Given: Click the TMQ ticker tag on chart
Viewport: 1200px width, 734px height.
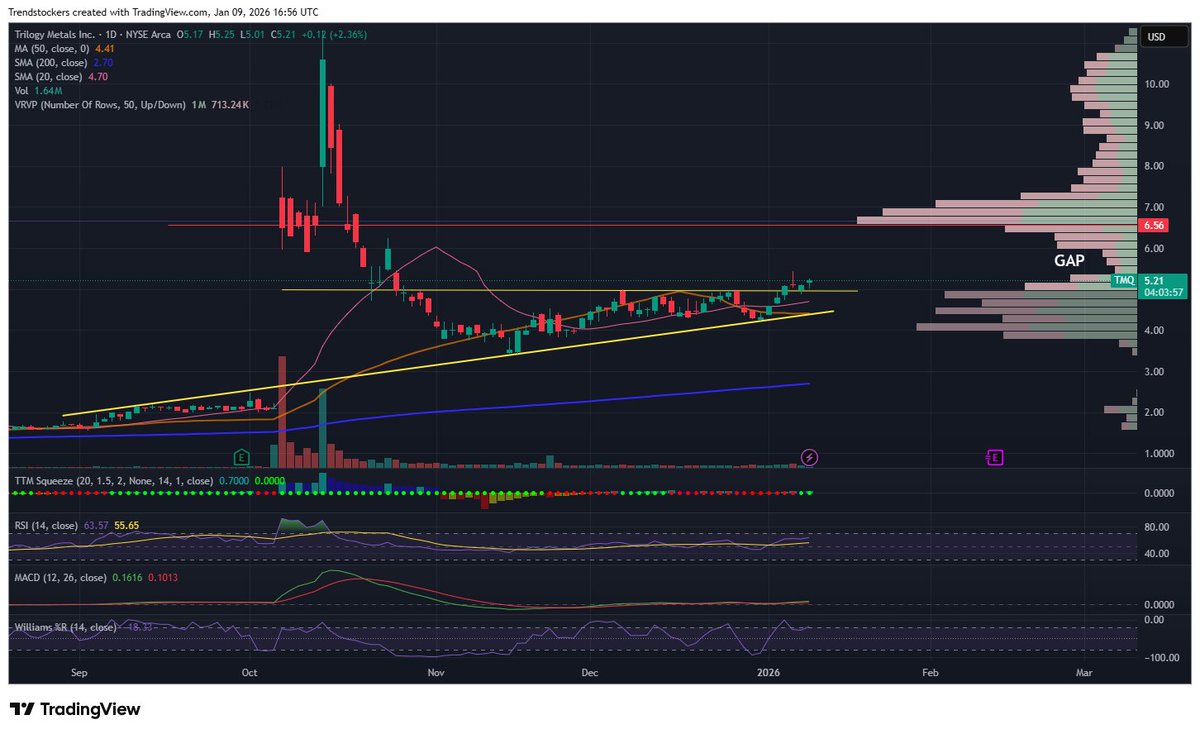Looking at the screenshot, I should pos(1125,281).
